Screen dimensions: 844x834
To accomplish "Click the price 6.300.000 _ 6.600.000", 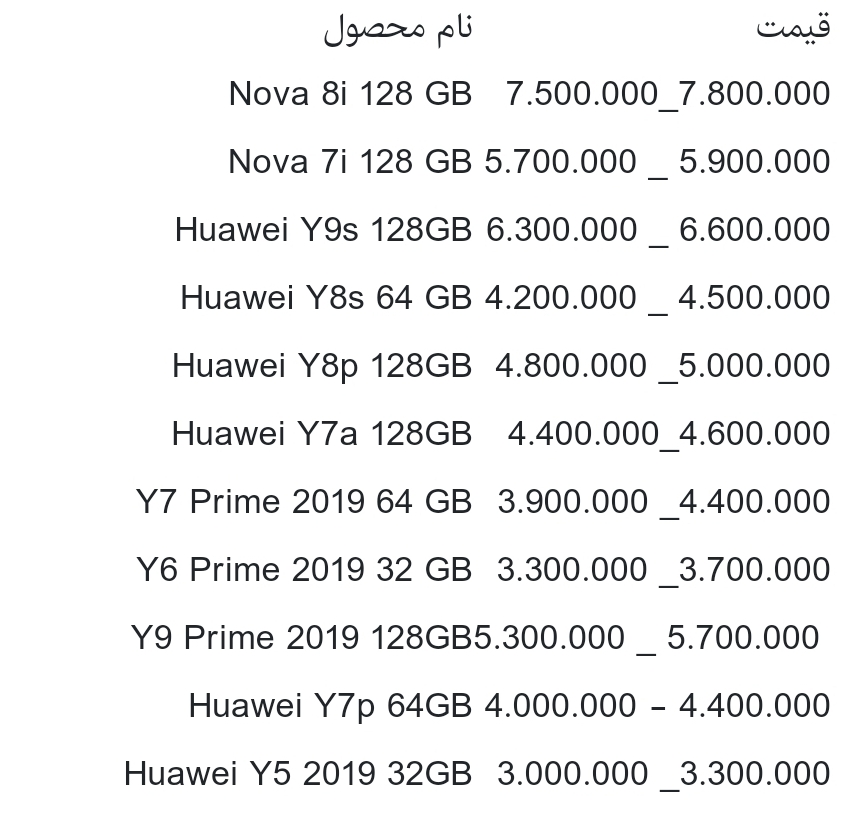I will 658,230.
